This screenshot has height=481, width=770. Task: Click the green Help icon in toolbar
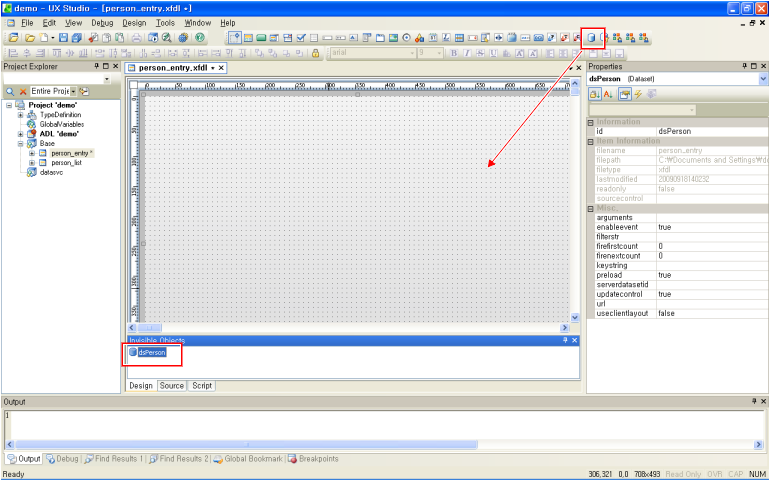click(200, 38)
